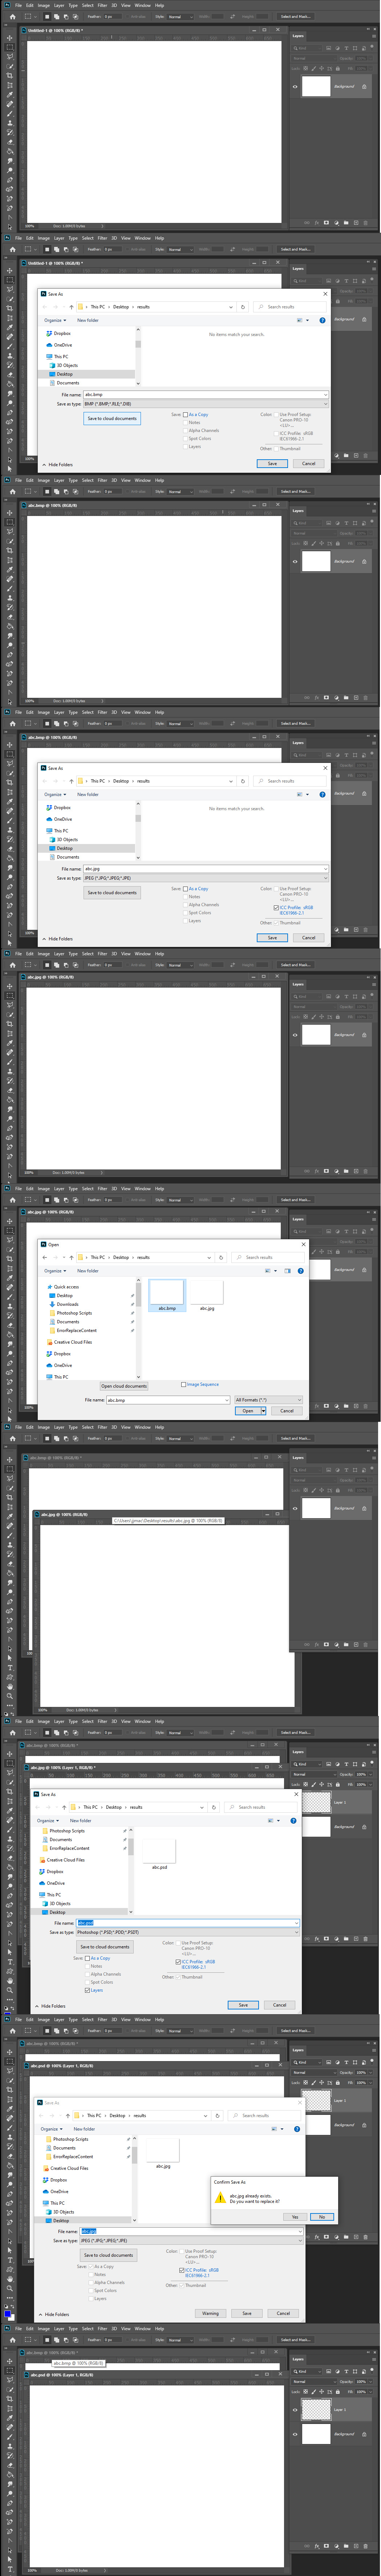Click the Open button in the Open dialog

pos(247,1410)
